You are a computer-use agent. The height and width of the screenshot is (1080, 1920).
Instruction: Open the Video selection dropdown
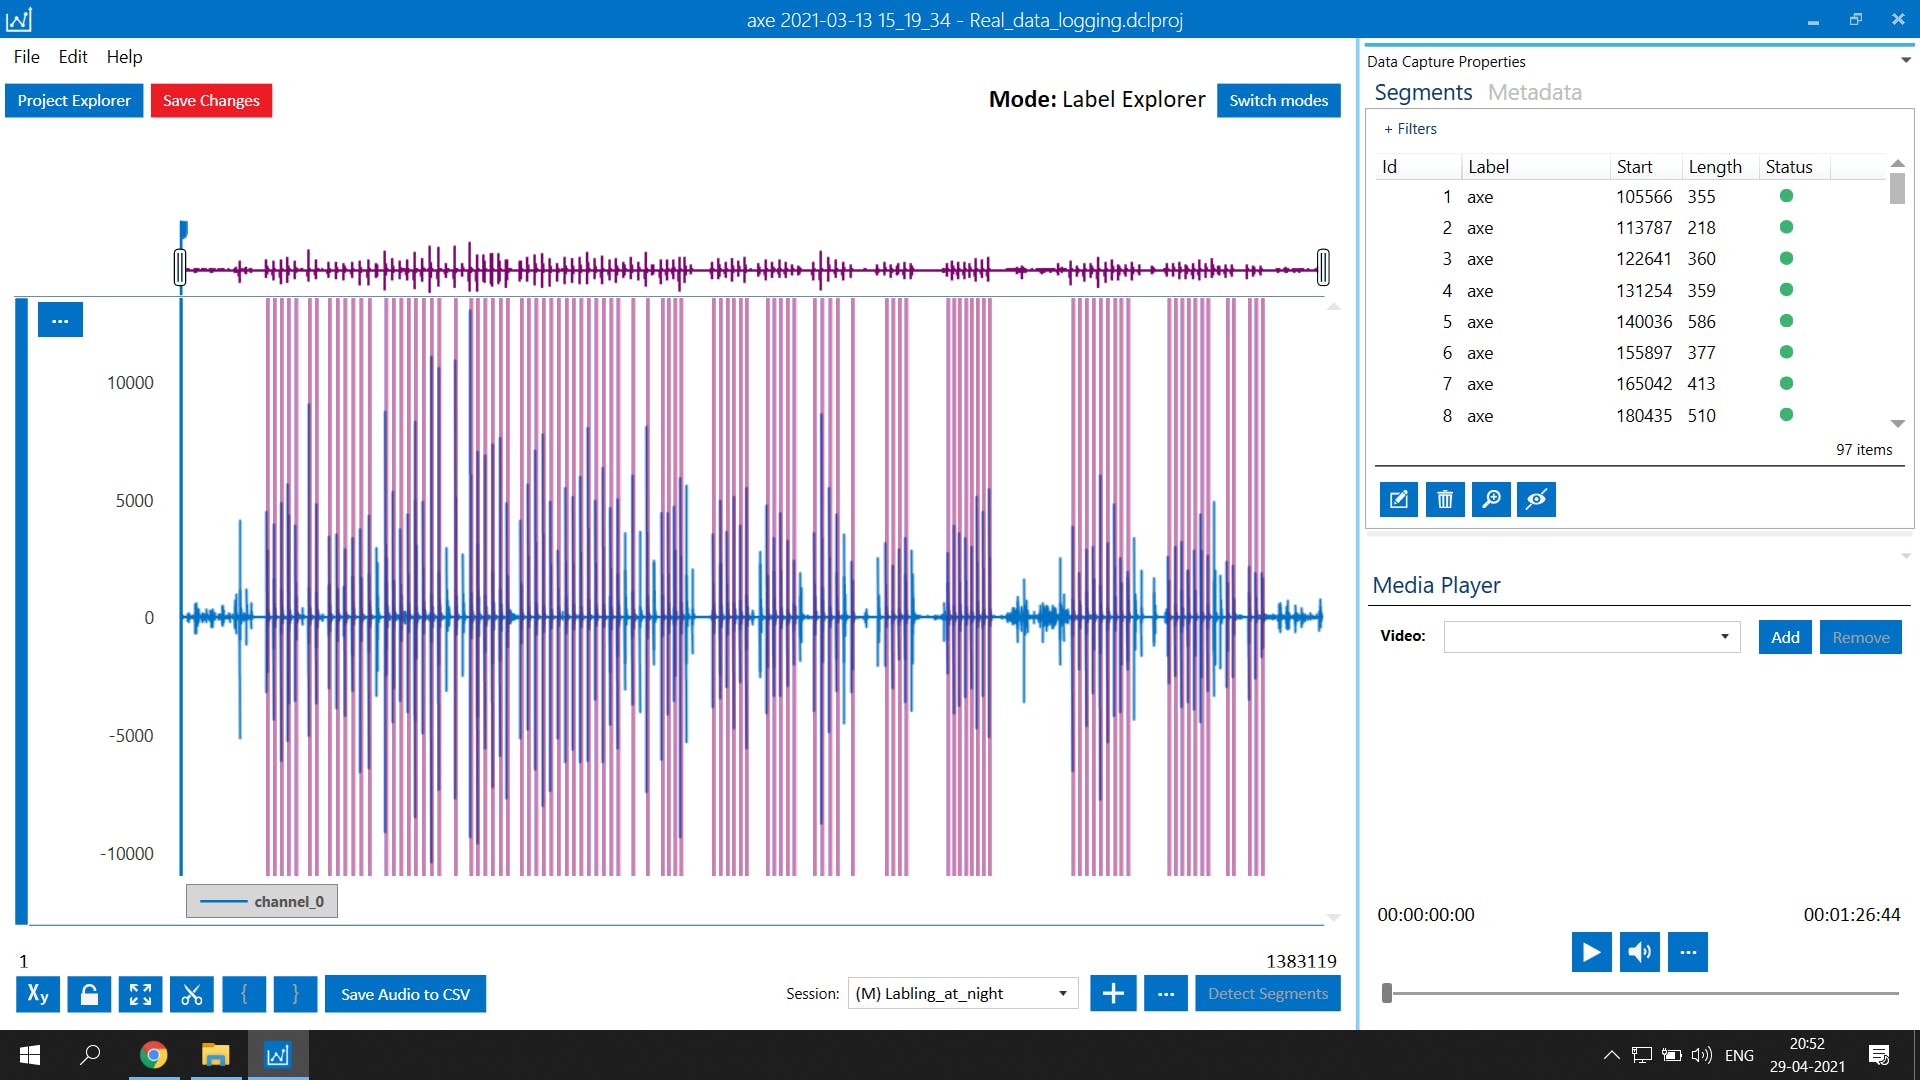pyautogui.click(x=1592, y=637)
